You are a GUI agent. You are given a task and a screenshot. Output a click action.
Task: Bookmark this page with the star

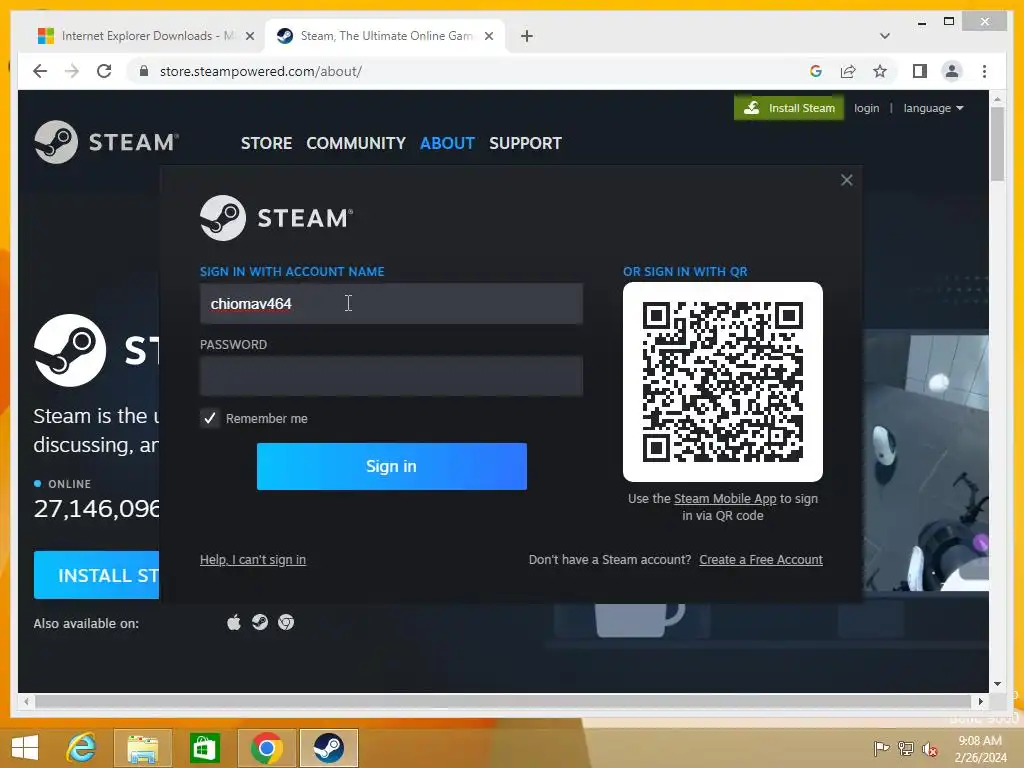coord(880,71)
